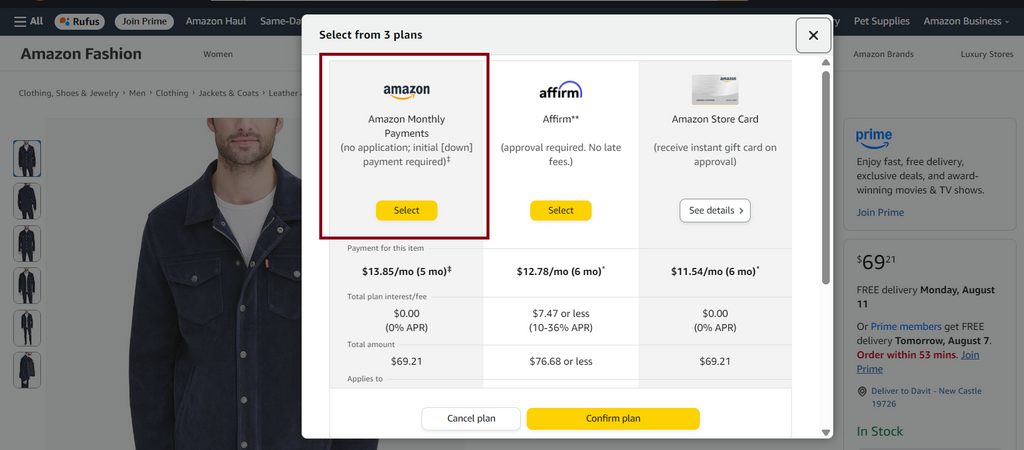Click the Affirm logo
The width and height of the screenshot is (1024, 450).
click(560, 90)
